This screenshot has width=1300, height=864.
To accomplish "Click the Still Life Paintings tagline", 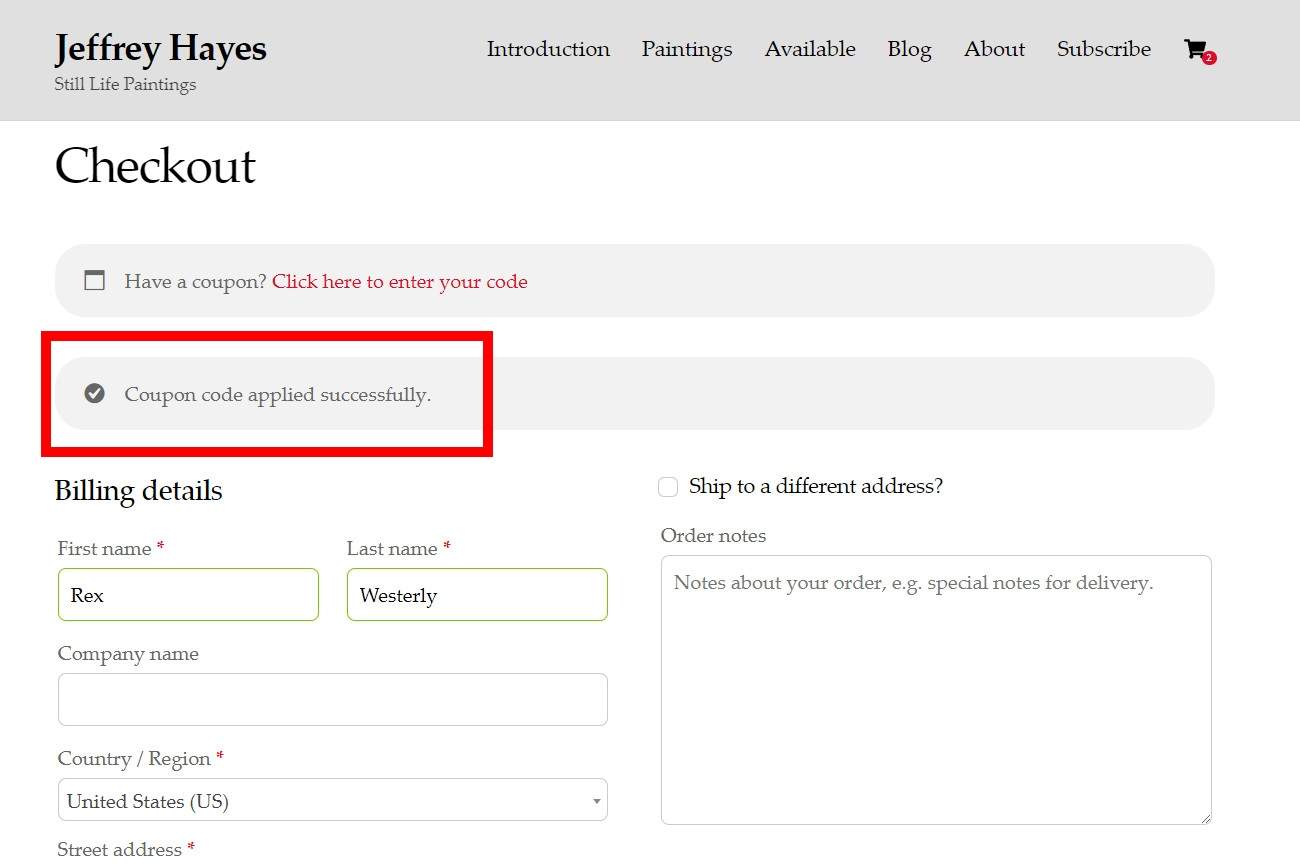I will coord(125,85).
